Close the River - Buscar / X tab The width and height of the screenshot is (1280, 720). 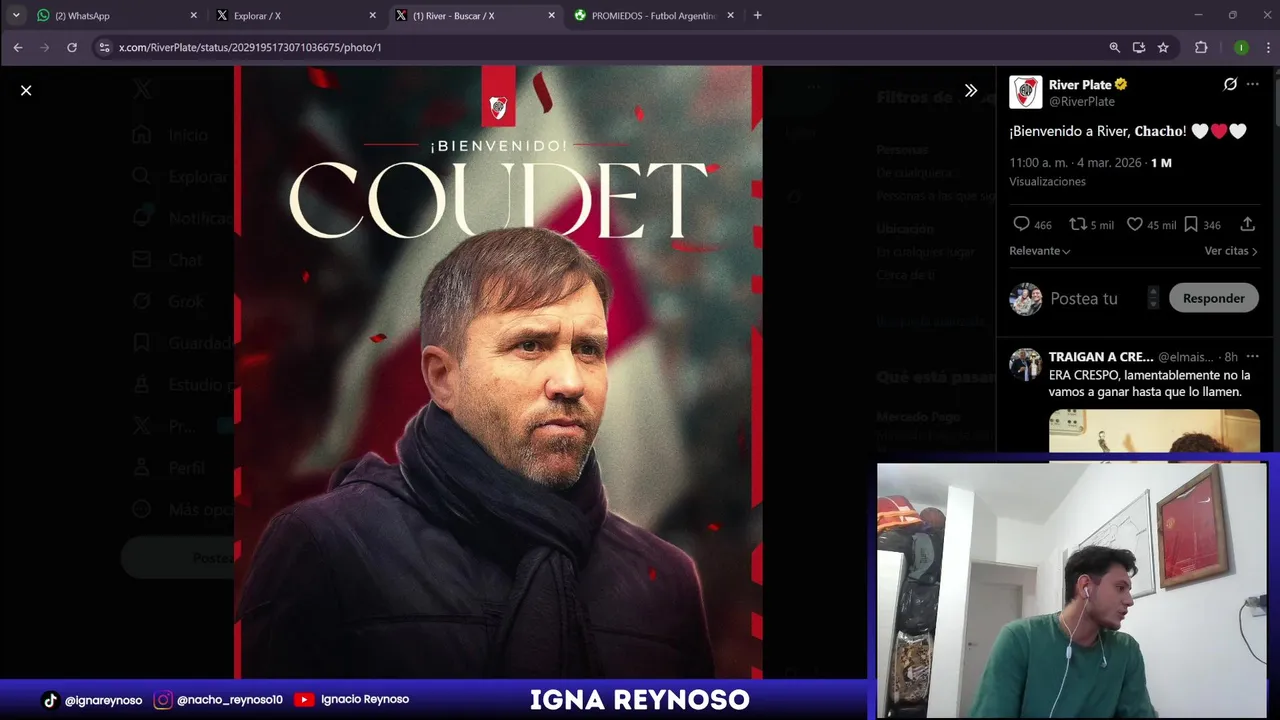551,15
